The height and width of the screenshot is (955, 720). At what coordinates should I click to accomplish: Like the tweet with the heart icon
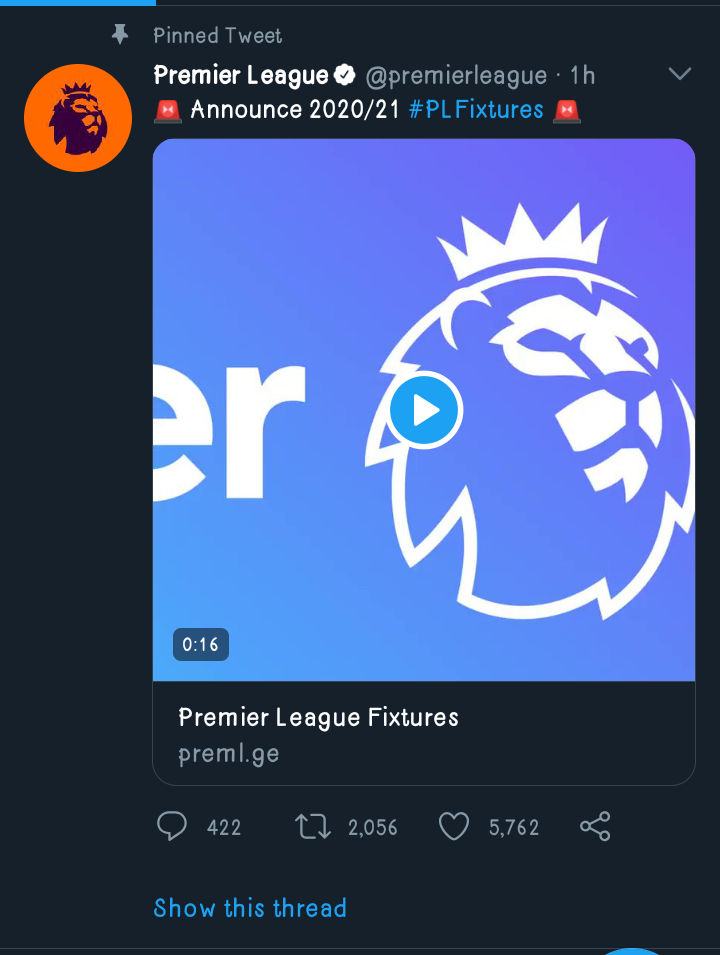[x=454, y=827]
